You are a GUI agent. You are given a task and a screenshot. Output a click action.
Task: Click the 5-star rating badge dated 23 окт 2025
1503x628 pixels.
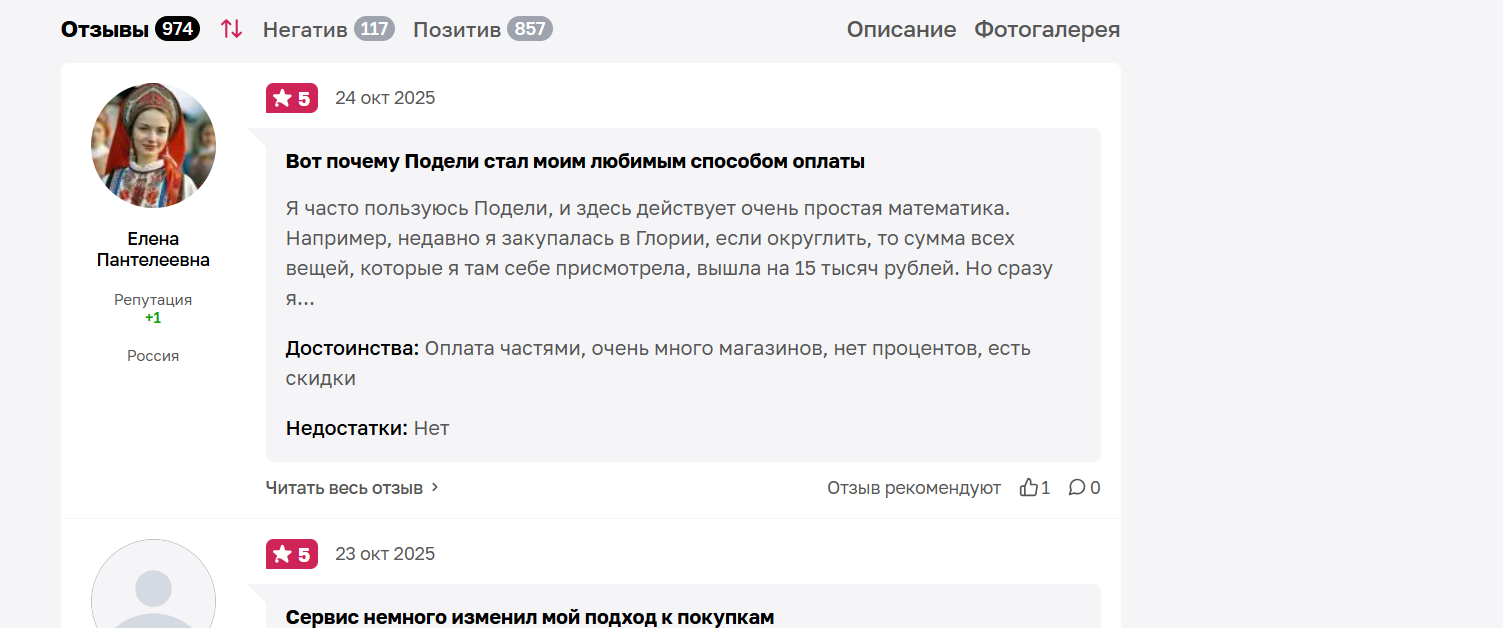click(292, 554)
